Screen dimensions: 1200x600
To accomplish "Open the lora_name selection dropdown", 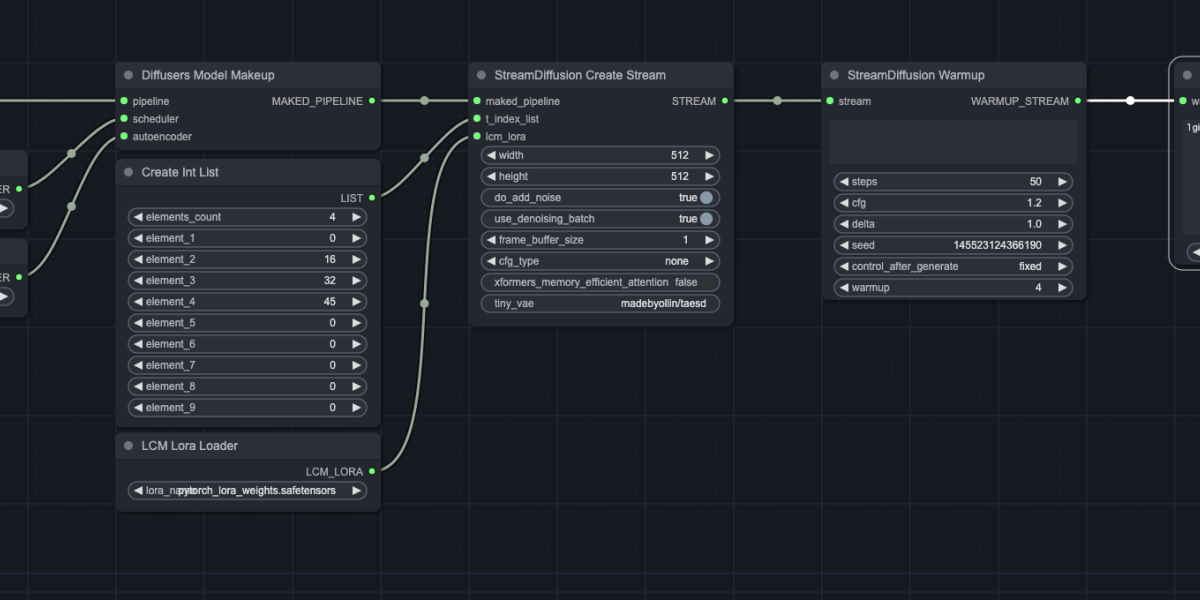I will coord(247,491).
